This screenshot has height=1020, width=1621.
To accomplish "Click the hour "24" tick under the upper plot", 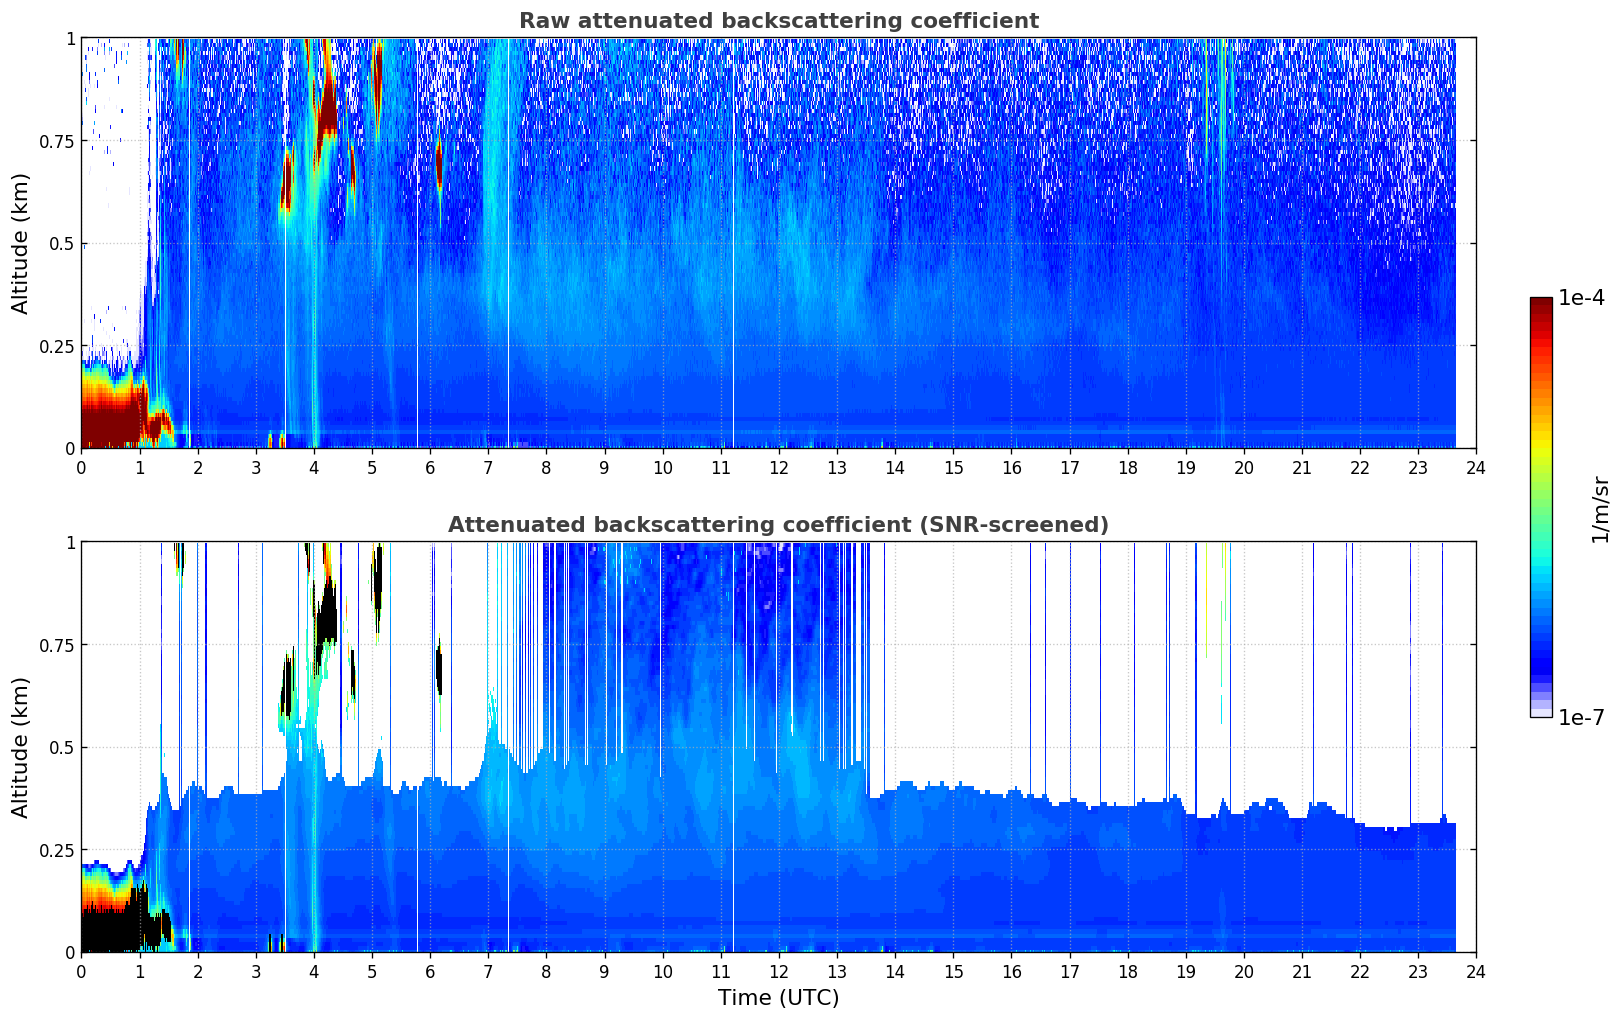I will click(x=1476, y=467).
